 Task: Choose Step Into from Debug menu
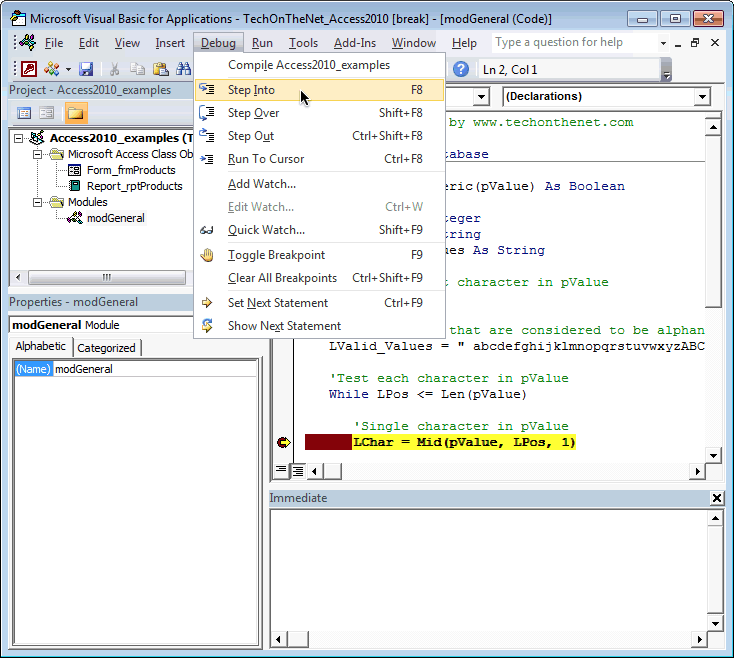pyautogui.click(x=319, y=90)
